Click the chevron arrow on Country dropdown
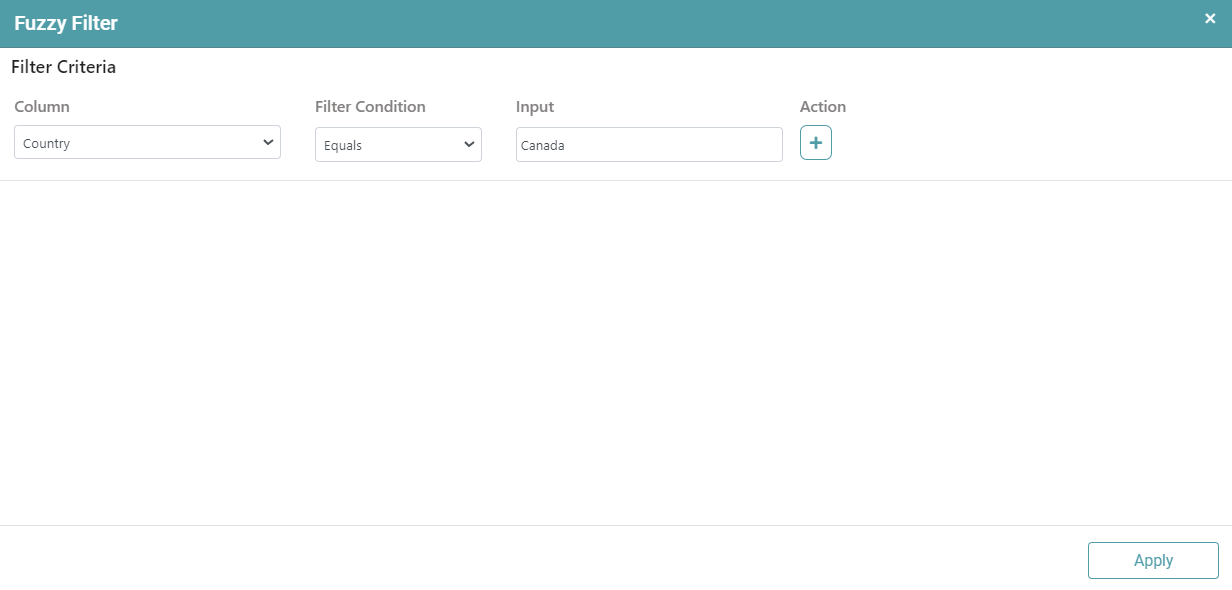 (268, 143)
